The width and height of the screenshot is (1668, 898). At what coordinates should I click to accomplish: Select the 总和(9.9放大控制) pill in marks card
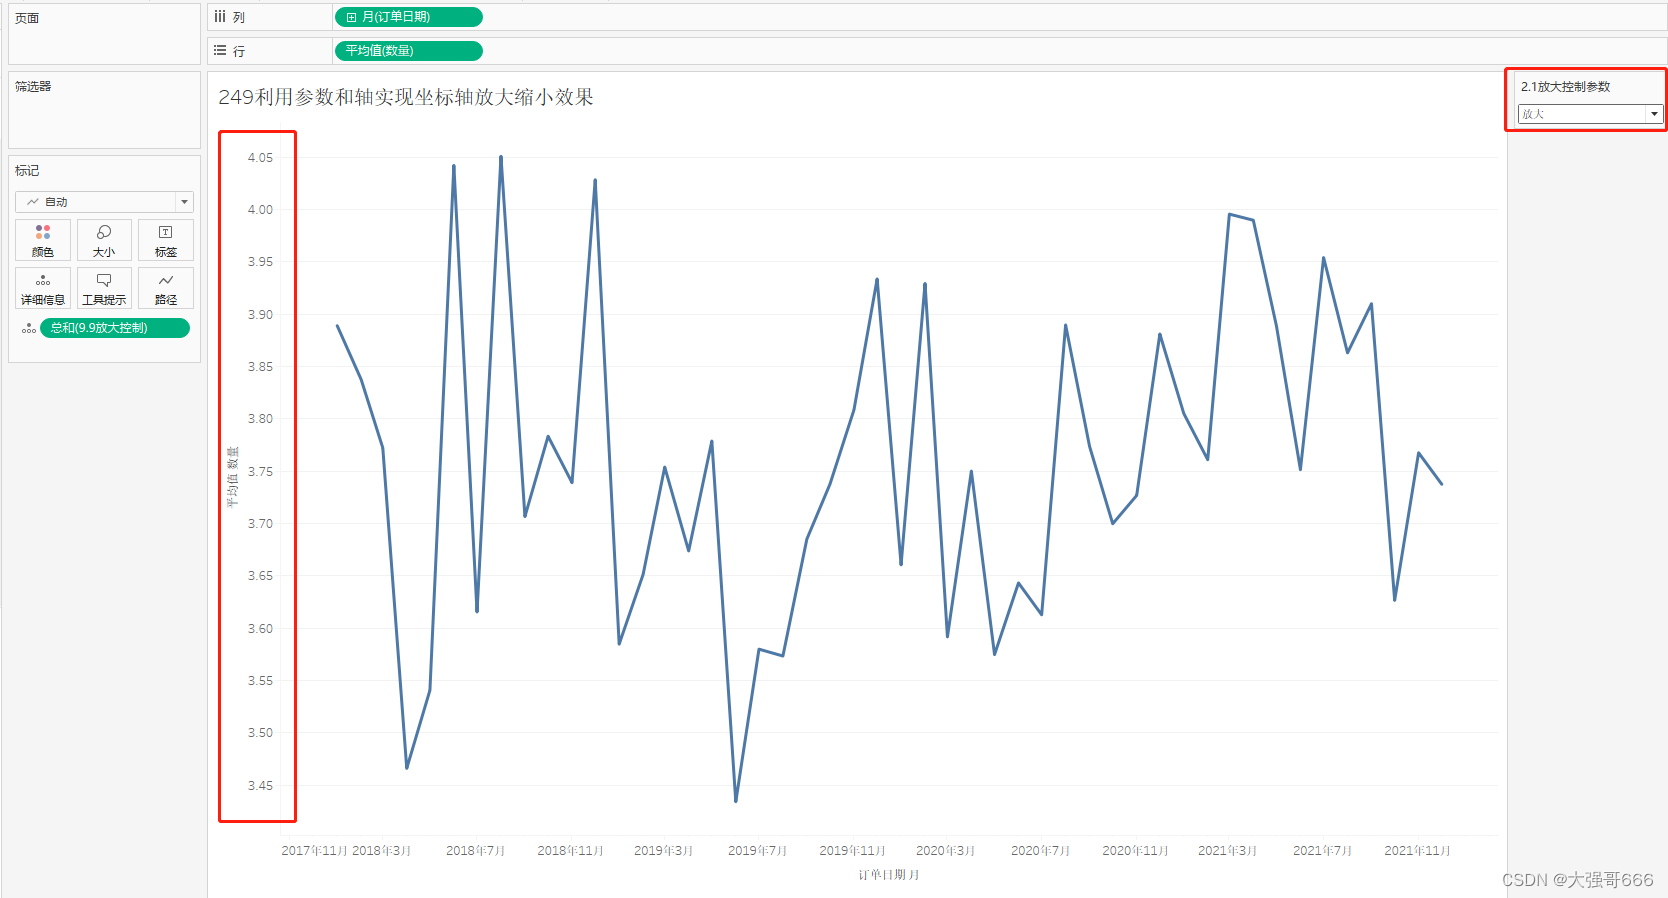pyautogui.click(x=115, y=328)
